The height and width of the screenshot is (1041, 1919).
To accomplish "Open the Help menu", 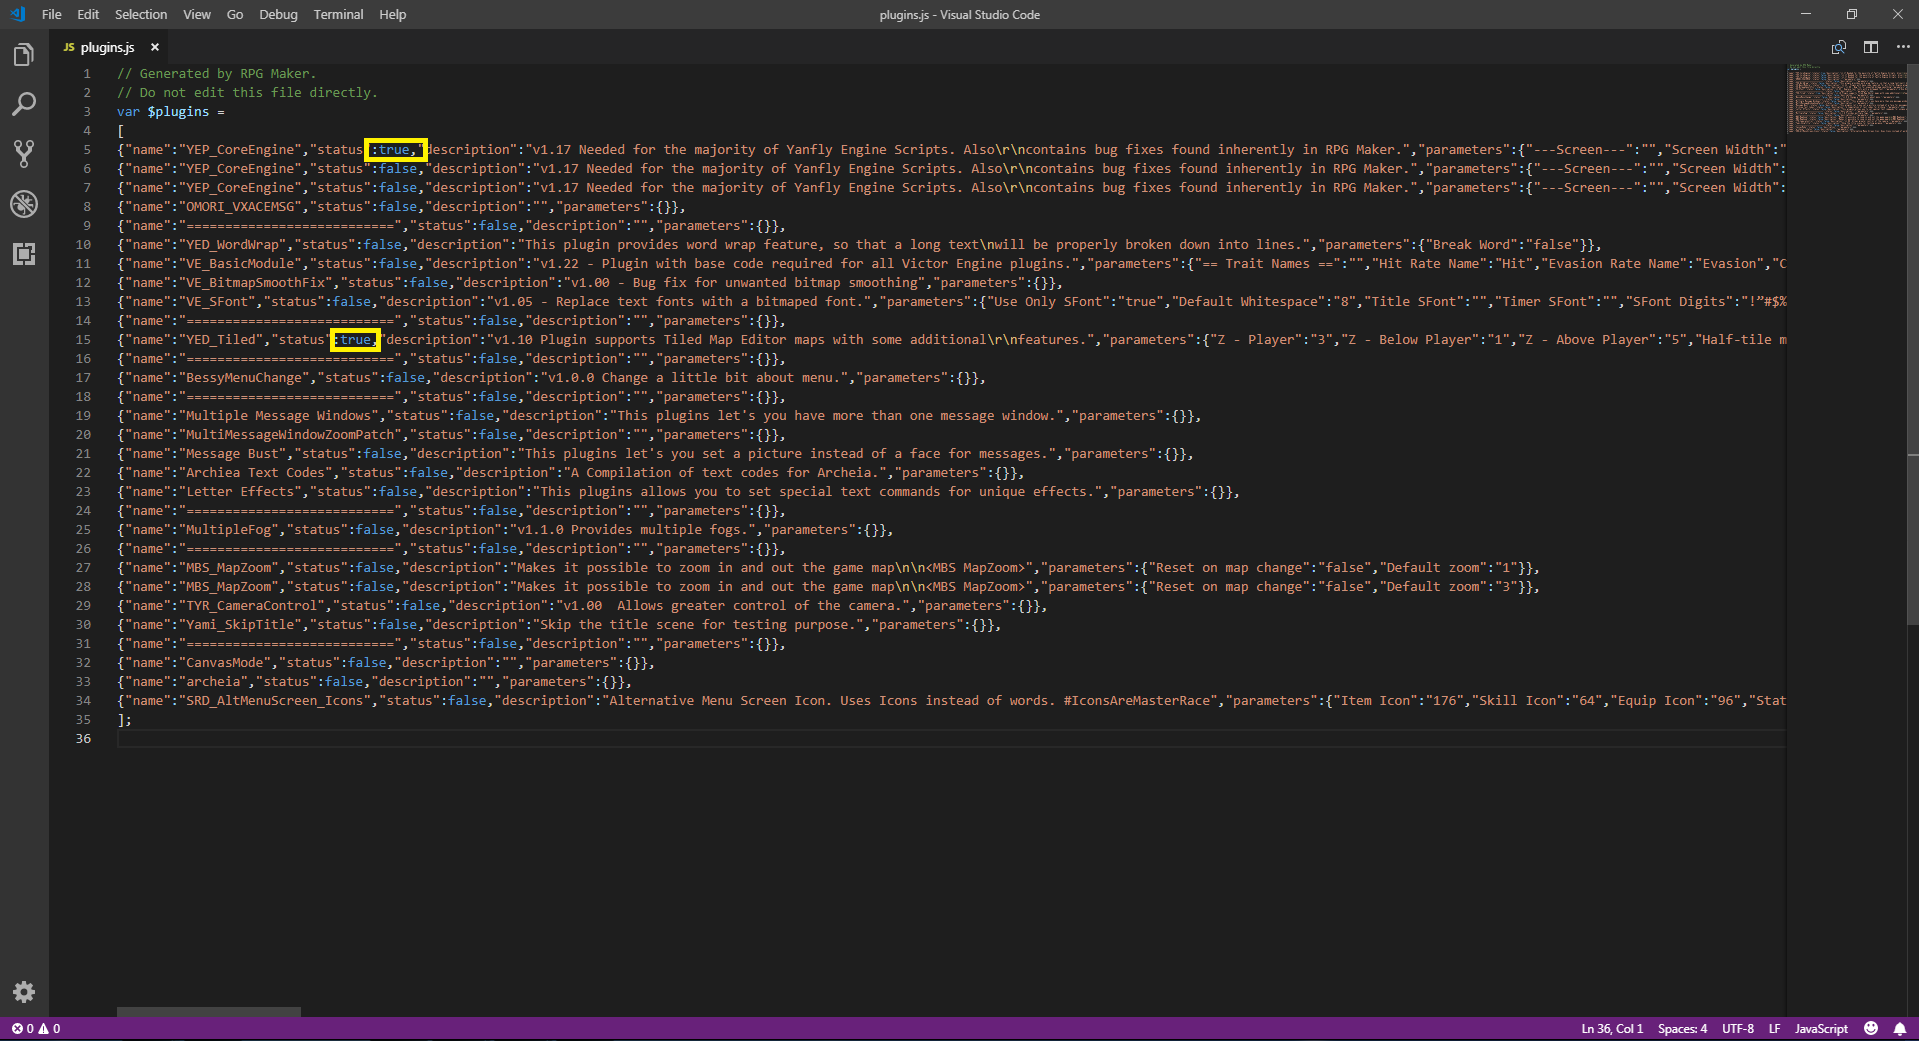I will [x=393, y=14].
